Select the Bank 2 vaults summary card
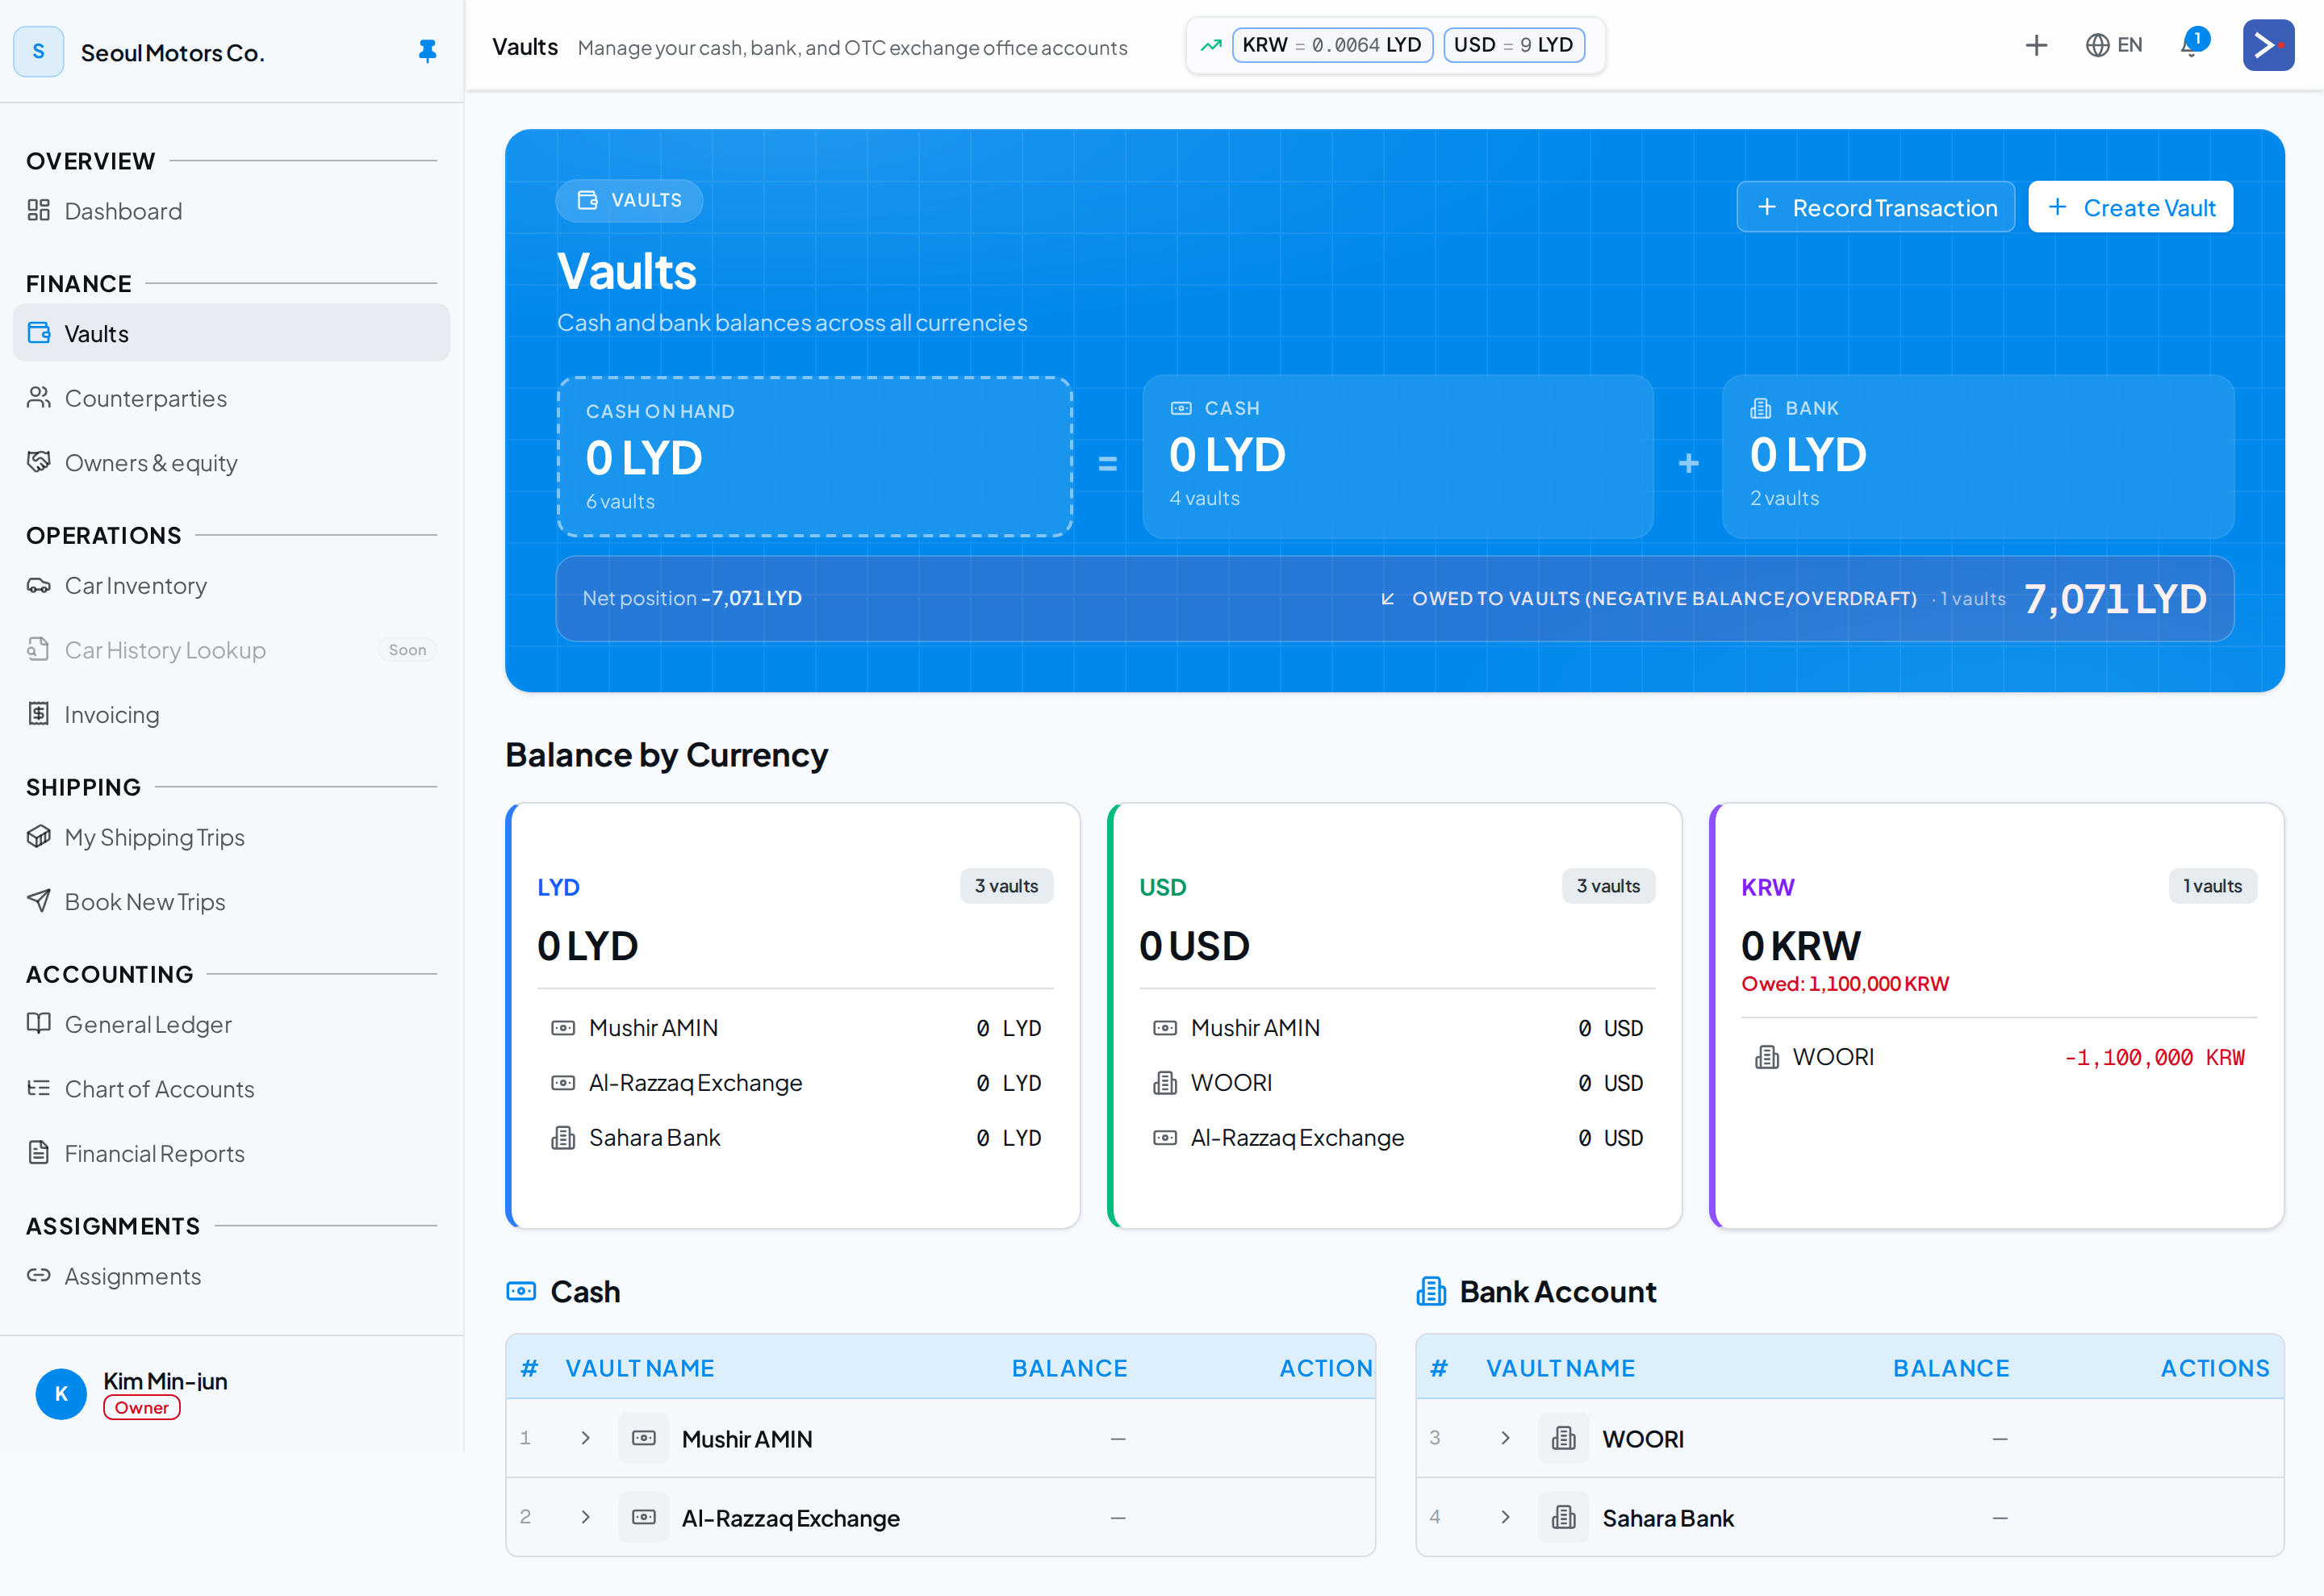The width and height of the screenshot is (2324, 1596). point(1978,457)
